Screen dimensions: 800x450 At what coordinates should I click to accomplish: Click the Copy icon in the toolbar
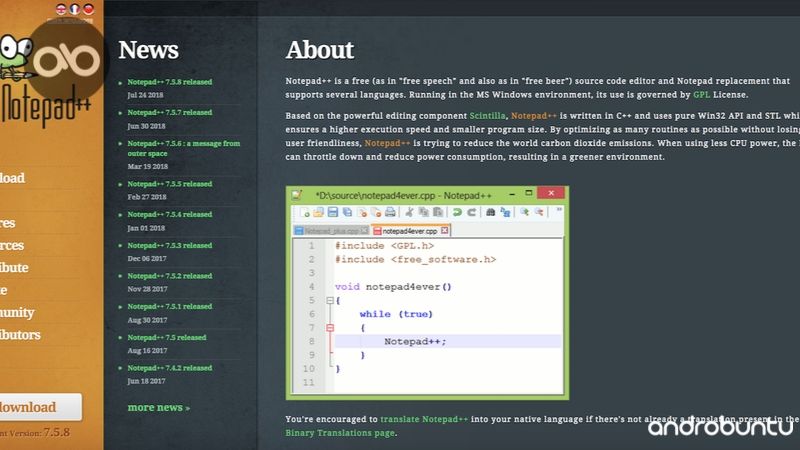click(x=423, y=212)
